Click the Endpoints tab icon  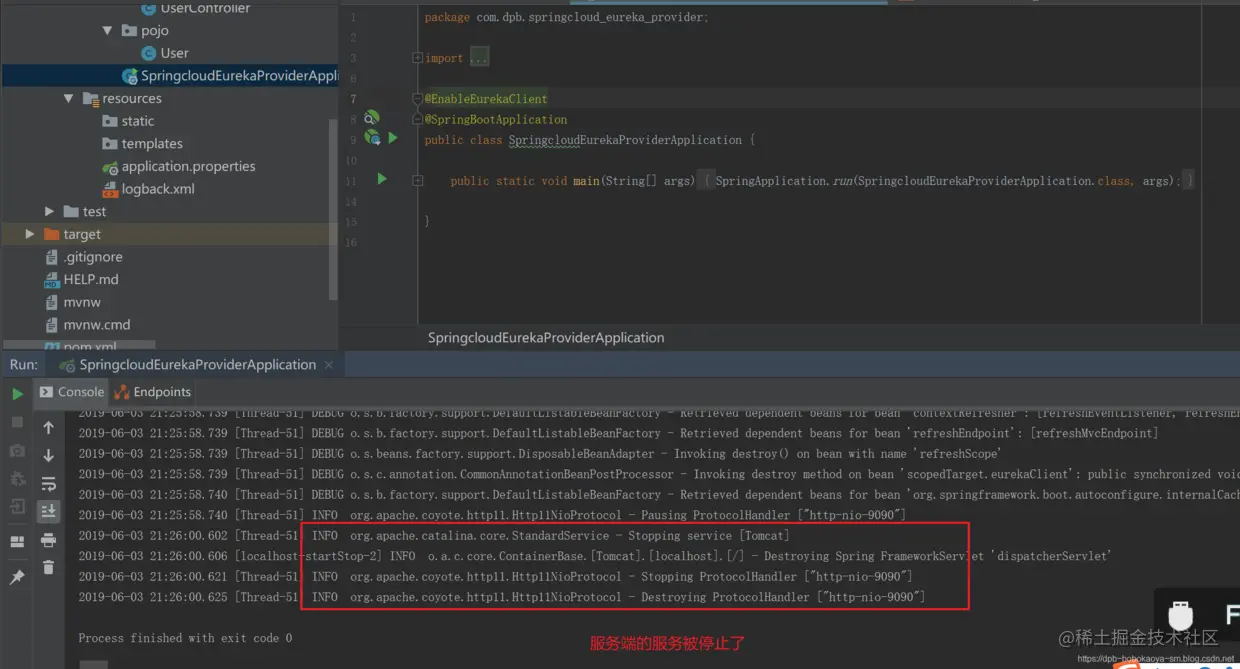pyautogui.click(x=122, y=392)
